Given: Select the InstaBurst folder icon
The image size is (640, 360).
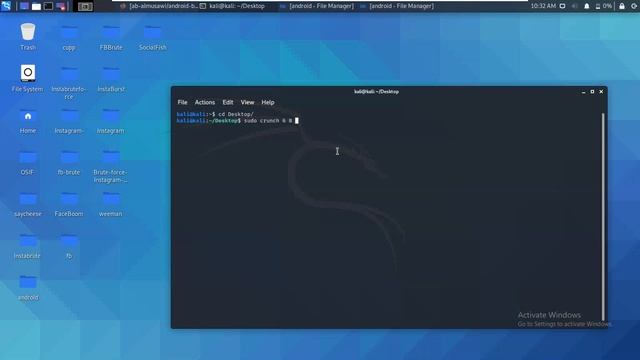Looking at the screenshot, I should (x=111, y=78).
